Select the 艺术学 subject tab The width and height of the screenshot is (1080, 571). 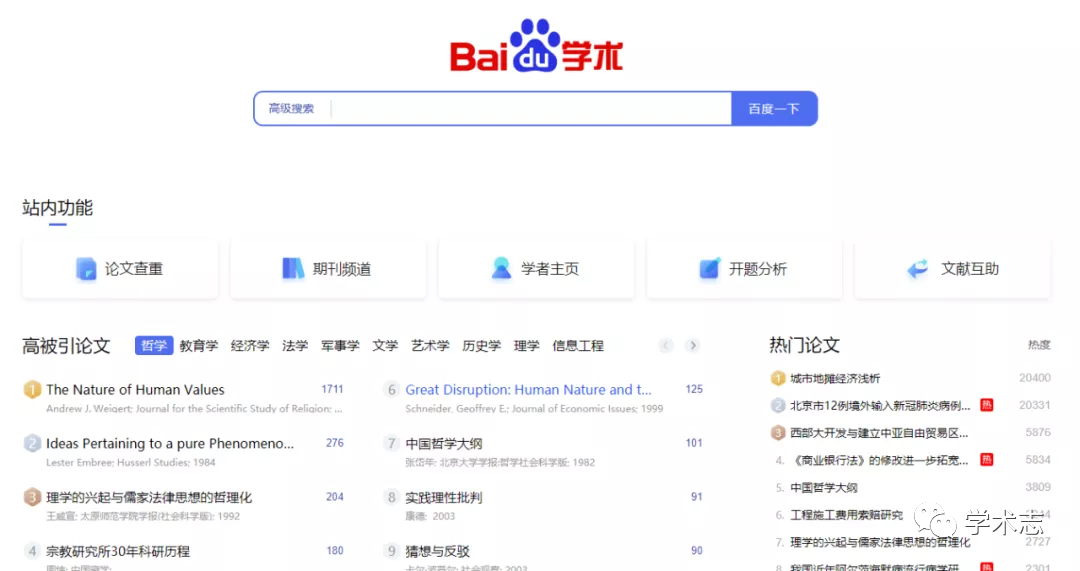click(x=430, y=346)
